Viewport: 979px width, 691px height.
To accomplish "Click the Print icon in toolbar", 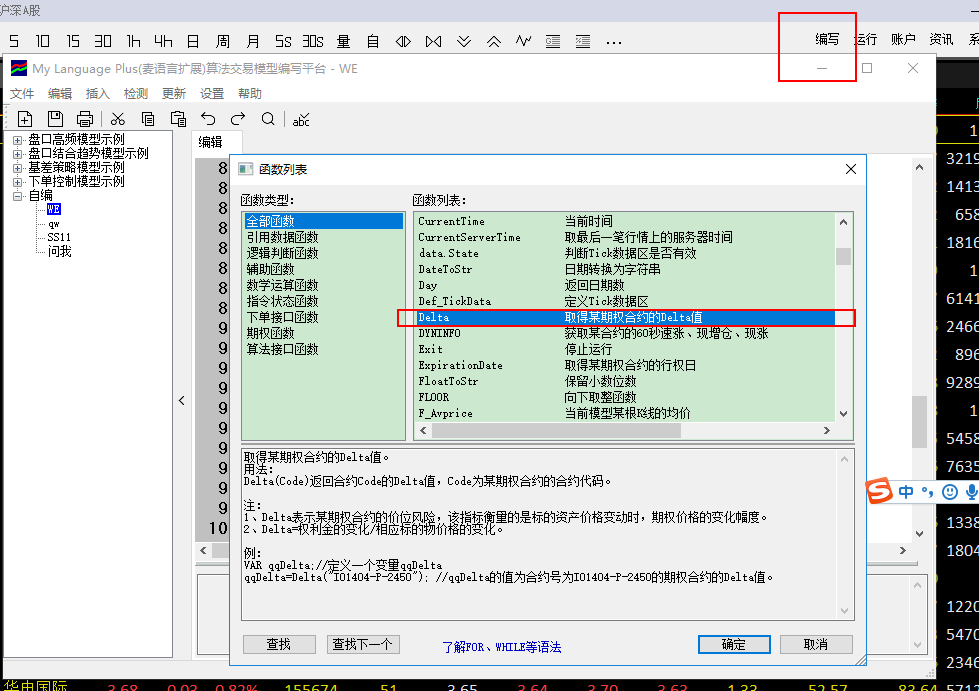I will click(x=86, y=119).
